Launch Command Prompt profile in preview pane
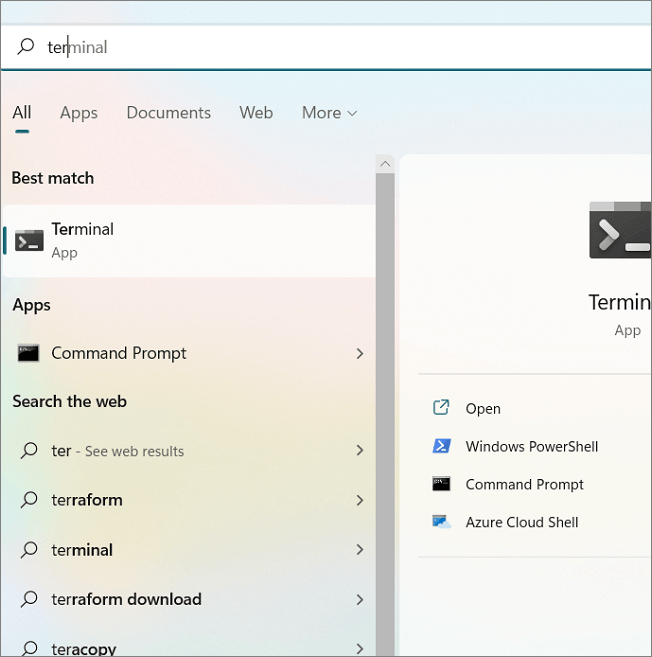 tap(524, 484)
